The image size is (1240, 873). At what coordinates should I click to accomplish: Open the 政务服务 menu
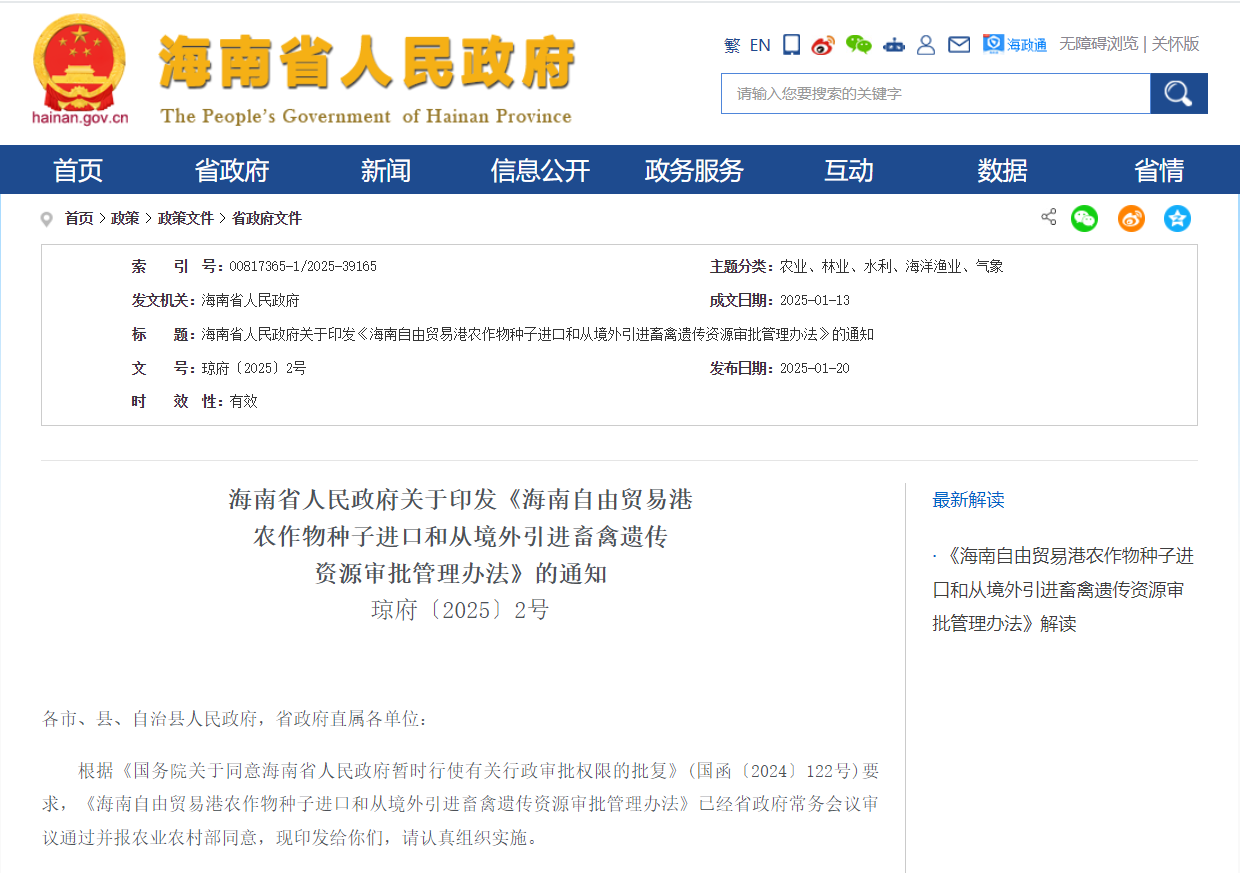coord(694,171)
